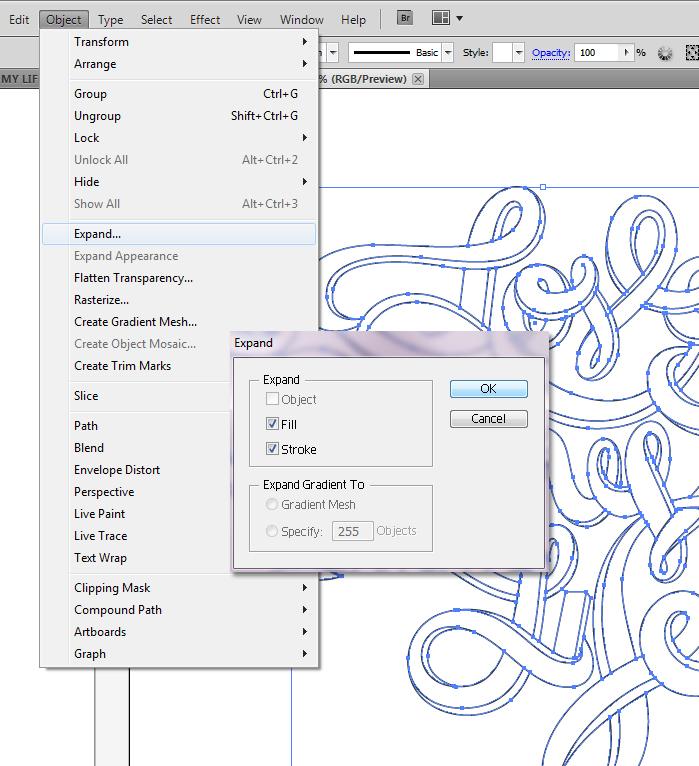Click the partially visible icon after Recolor Artwork
The image size is (699, 766).
(x=690, y=53)
